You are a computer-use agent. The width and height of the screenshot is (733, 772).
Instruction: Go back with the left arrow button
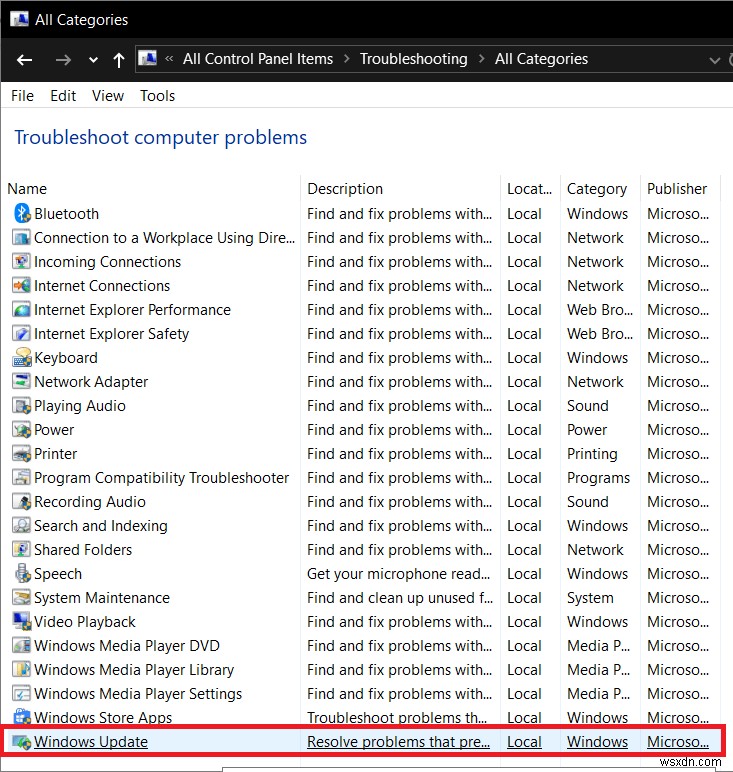(24, 60)
